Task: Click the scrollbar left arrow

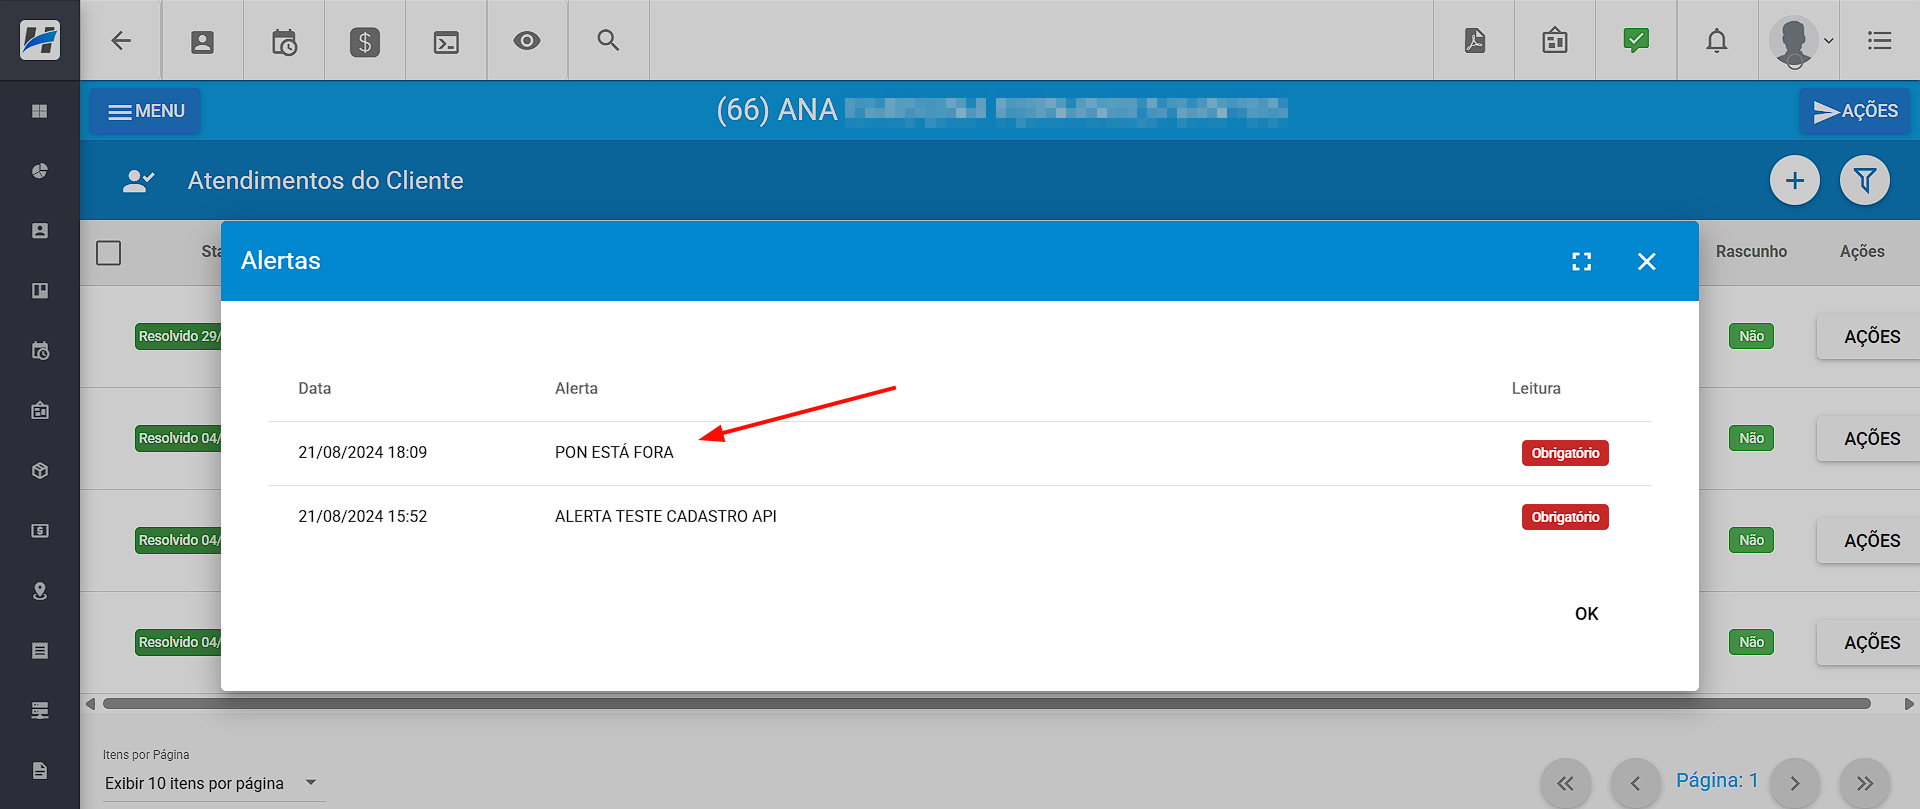Action: [90, 704]
